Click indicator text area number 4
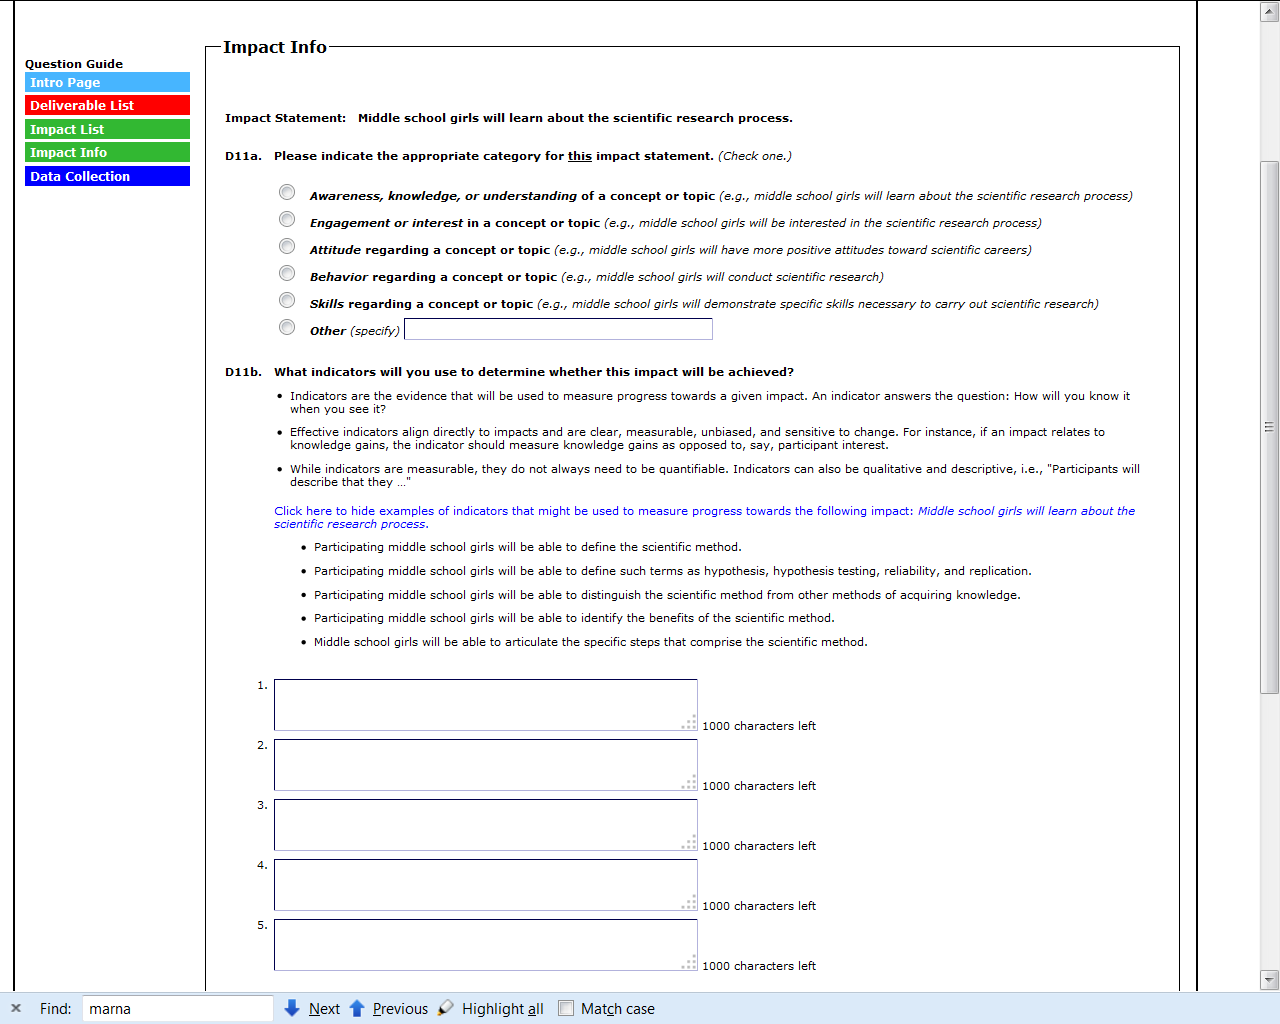 tap(486, 885)
